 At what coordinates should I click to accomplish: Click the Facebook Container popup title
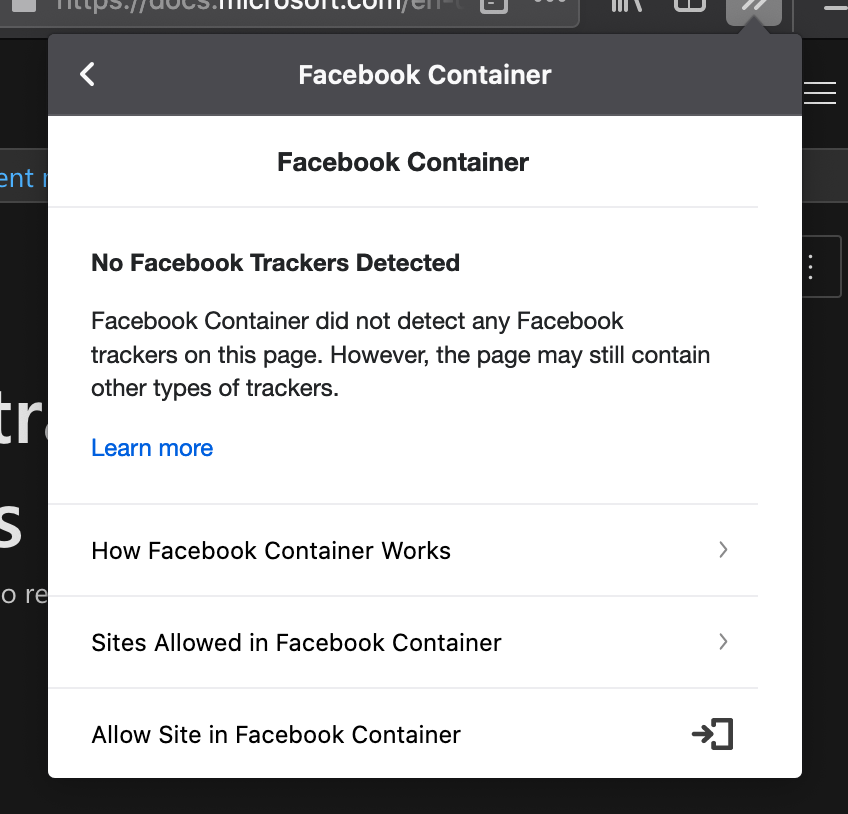424,74
